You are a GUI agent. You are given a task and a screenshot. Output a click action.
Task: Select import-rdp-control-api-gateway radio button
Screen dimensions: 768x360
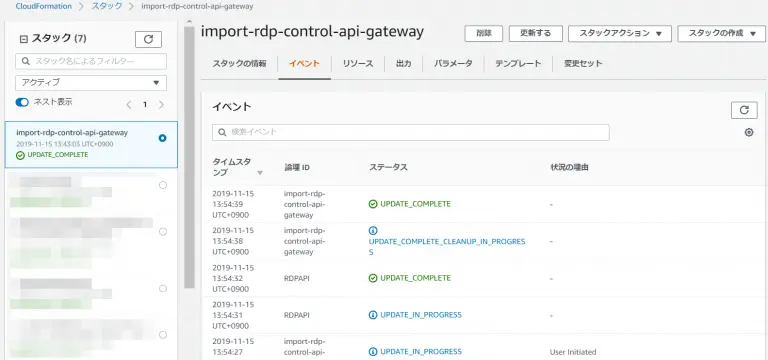(x=163, y=138)
